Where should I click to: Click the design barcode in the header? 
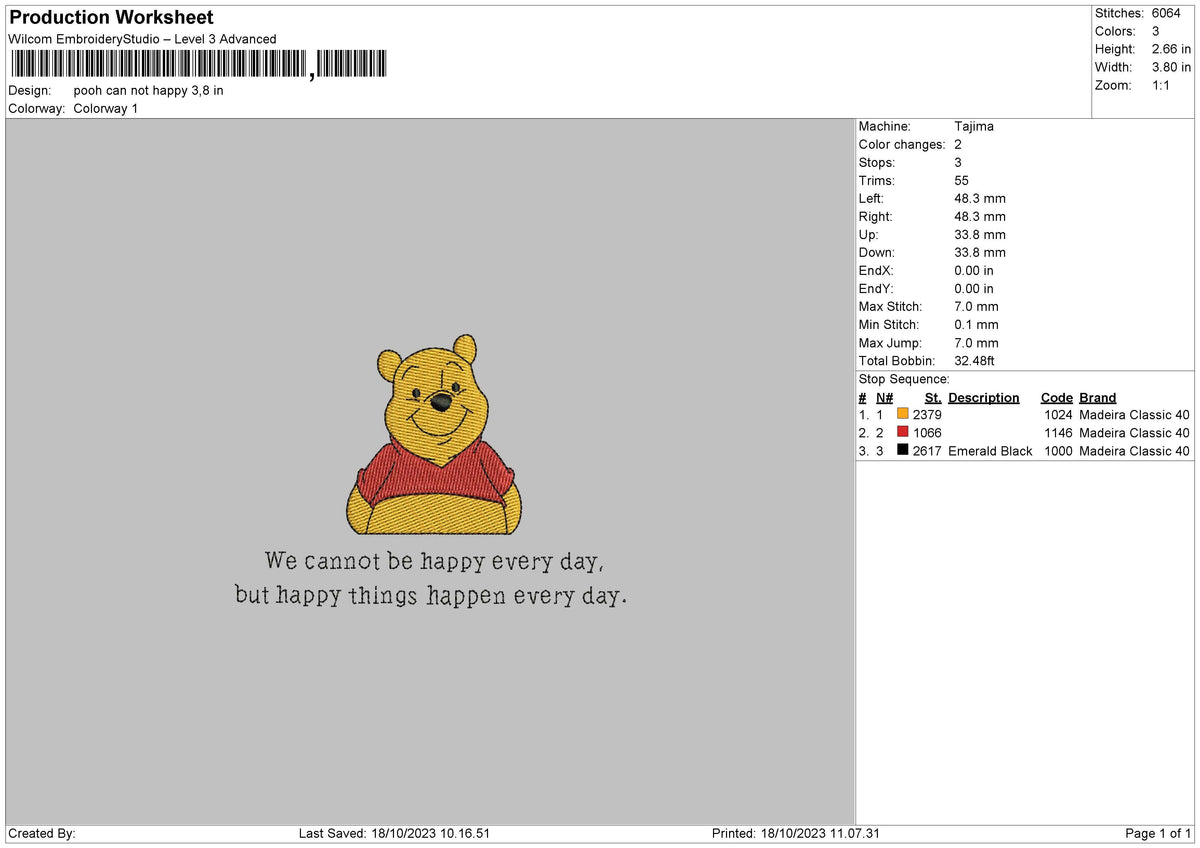tap(197, 64)
